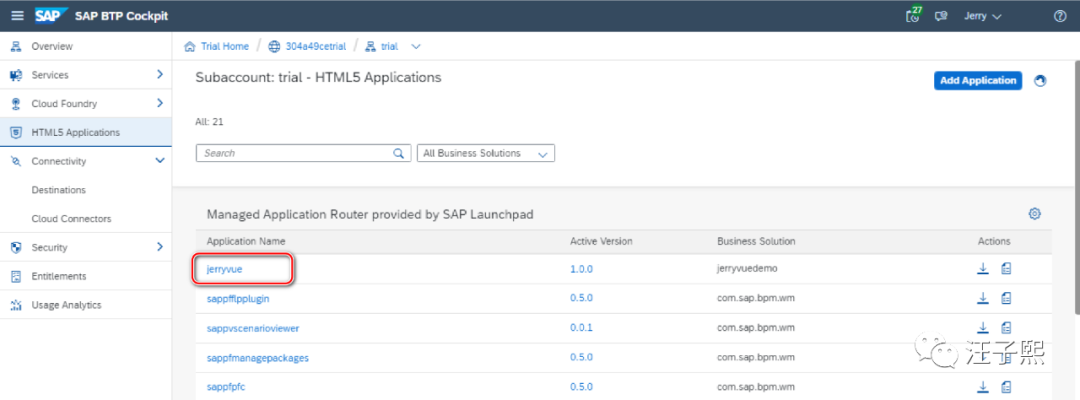Click the search magnifier icon

coord(399,153)
